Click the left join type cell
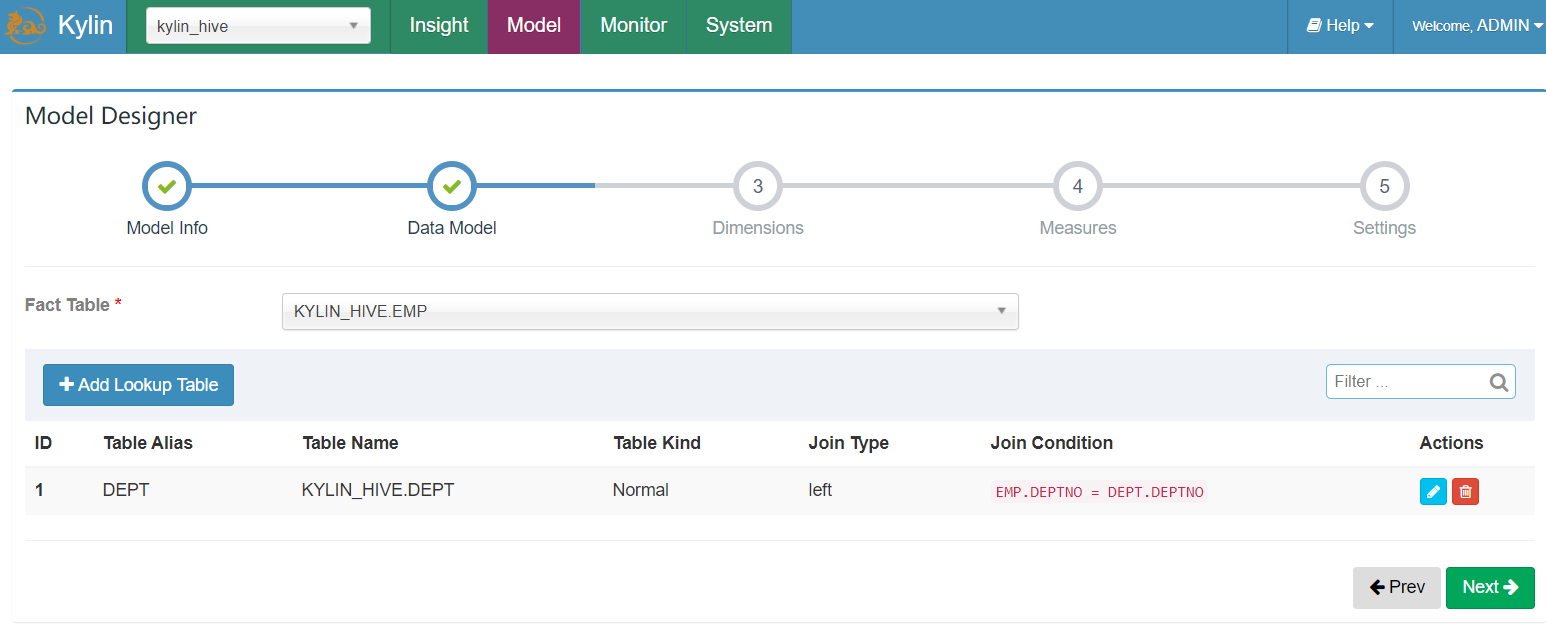 click(820, 490)
